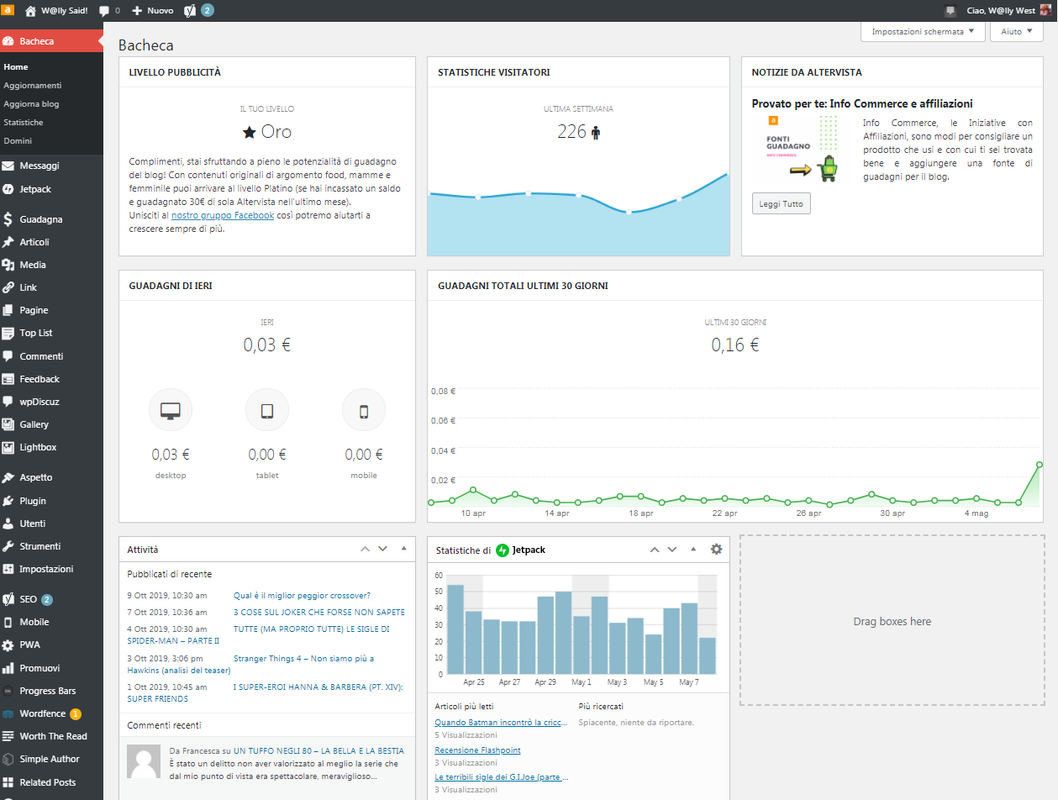
Task: Open Jetpack stats widget gear settings
Action: 716,549
